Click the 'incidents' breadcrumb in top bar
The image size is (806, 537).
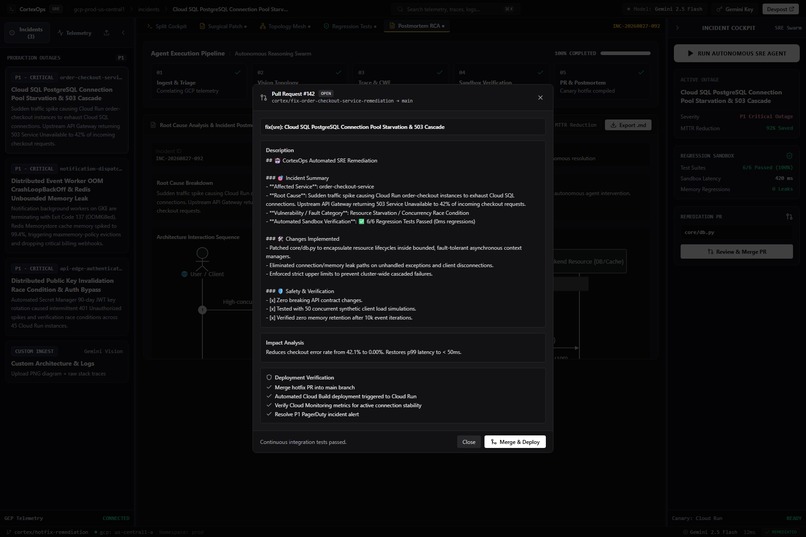tap(148, 9)
